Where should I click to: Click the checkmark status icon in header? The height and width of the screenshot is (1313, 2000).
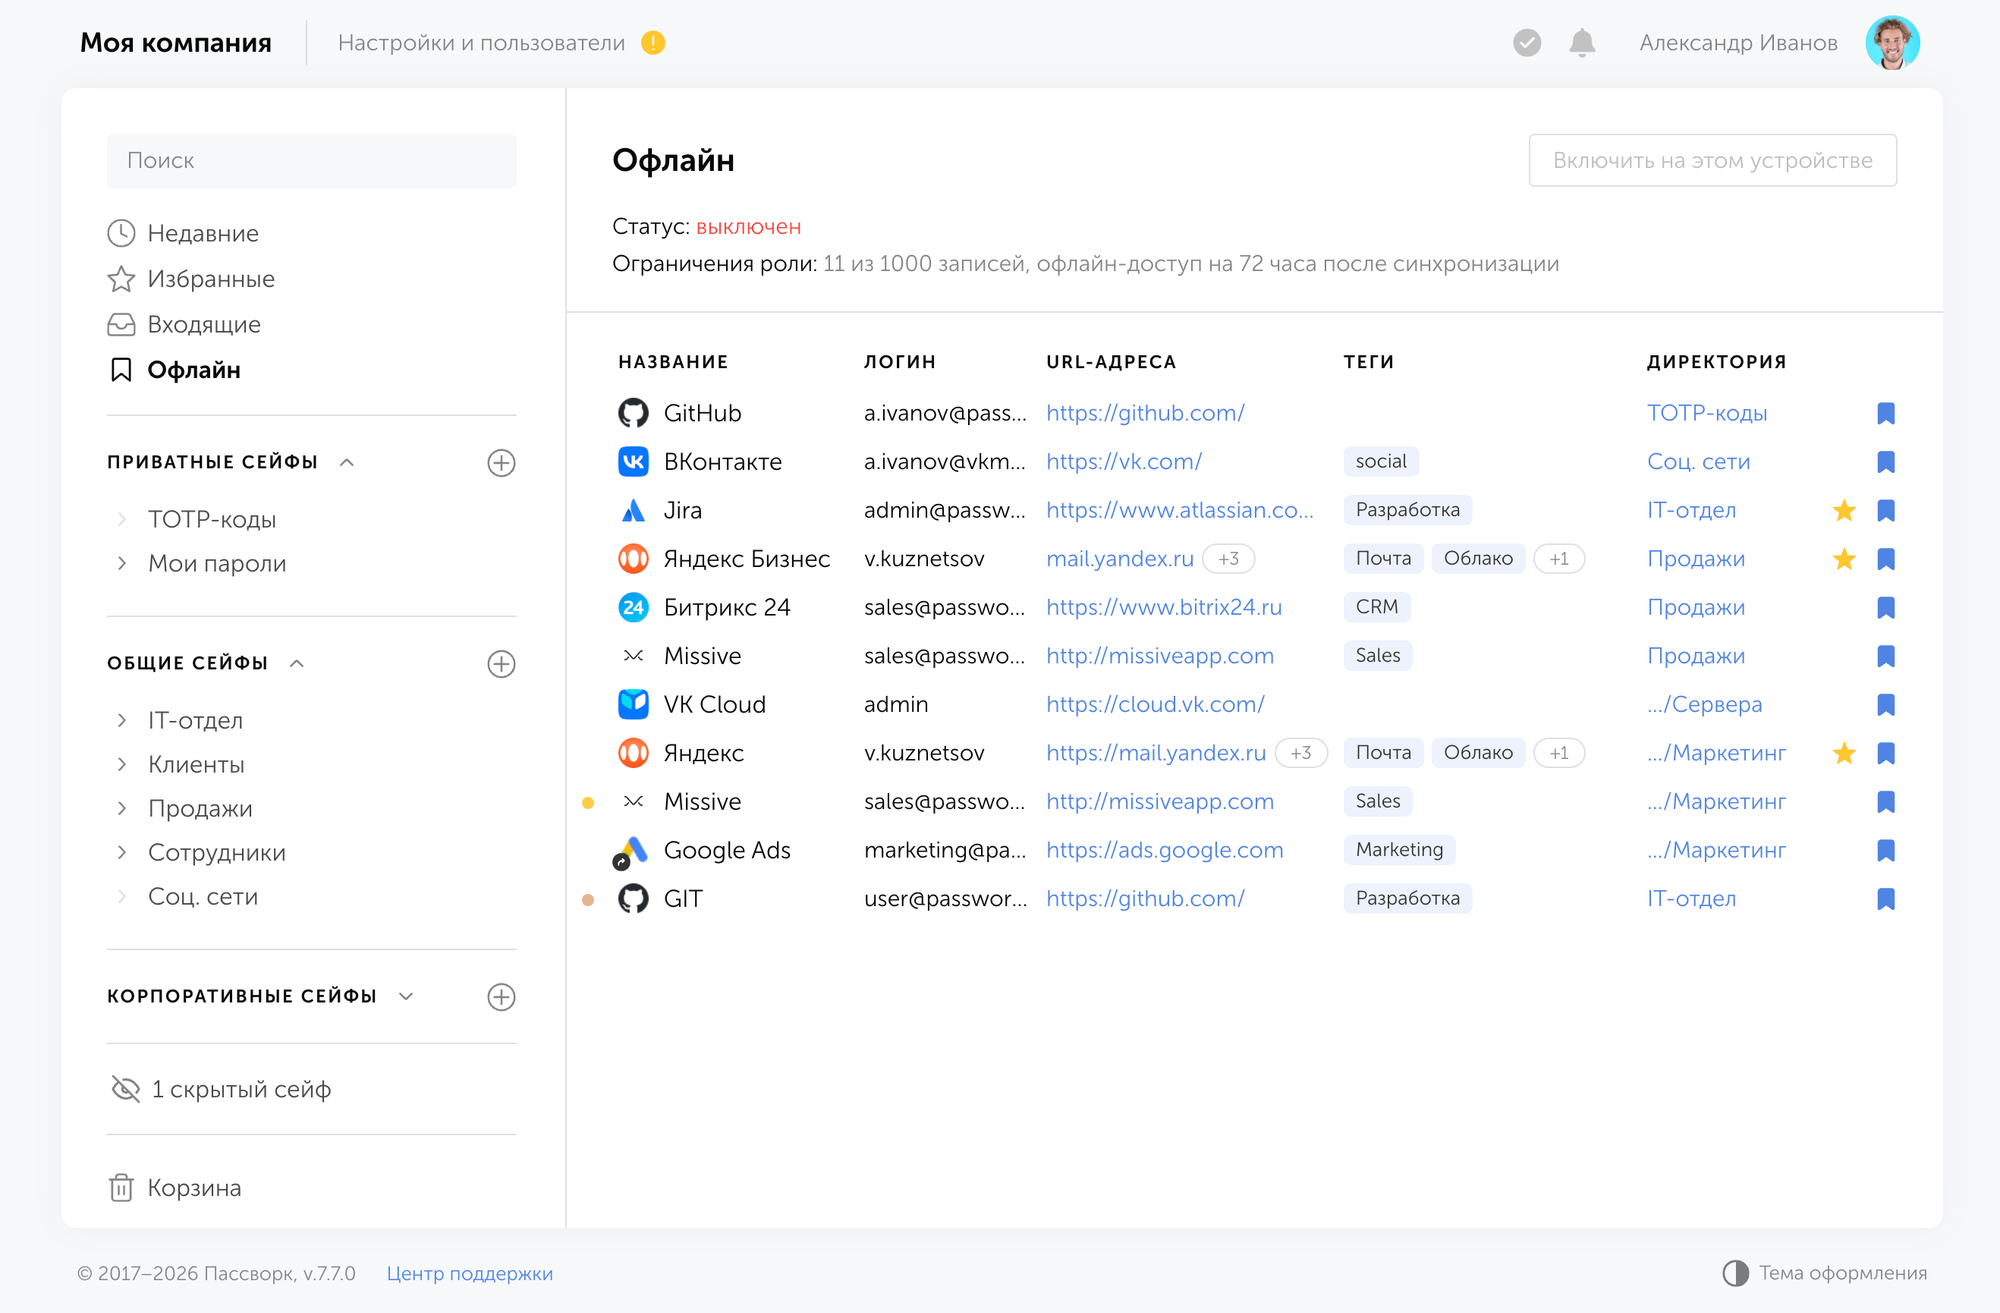click(x=1527, y=43)
